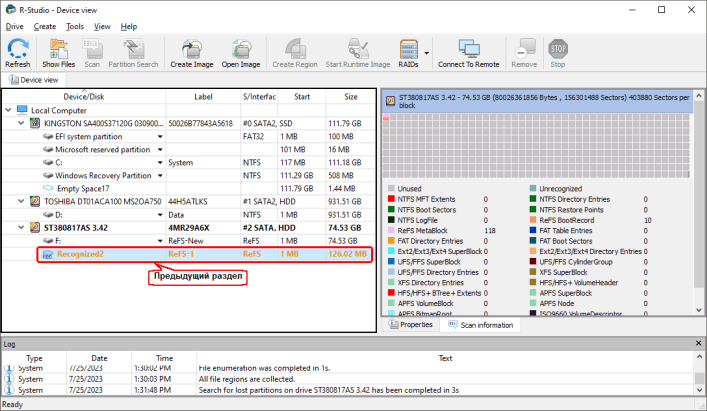Image resolution: width=707 pixels, height=411 pixels.
Task: Open the Drive menu
Action: [14, 27]
